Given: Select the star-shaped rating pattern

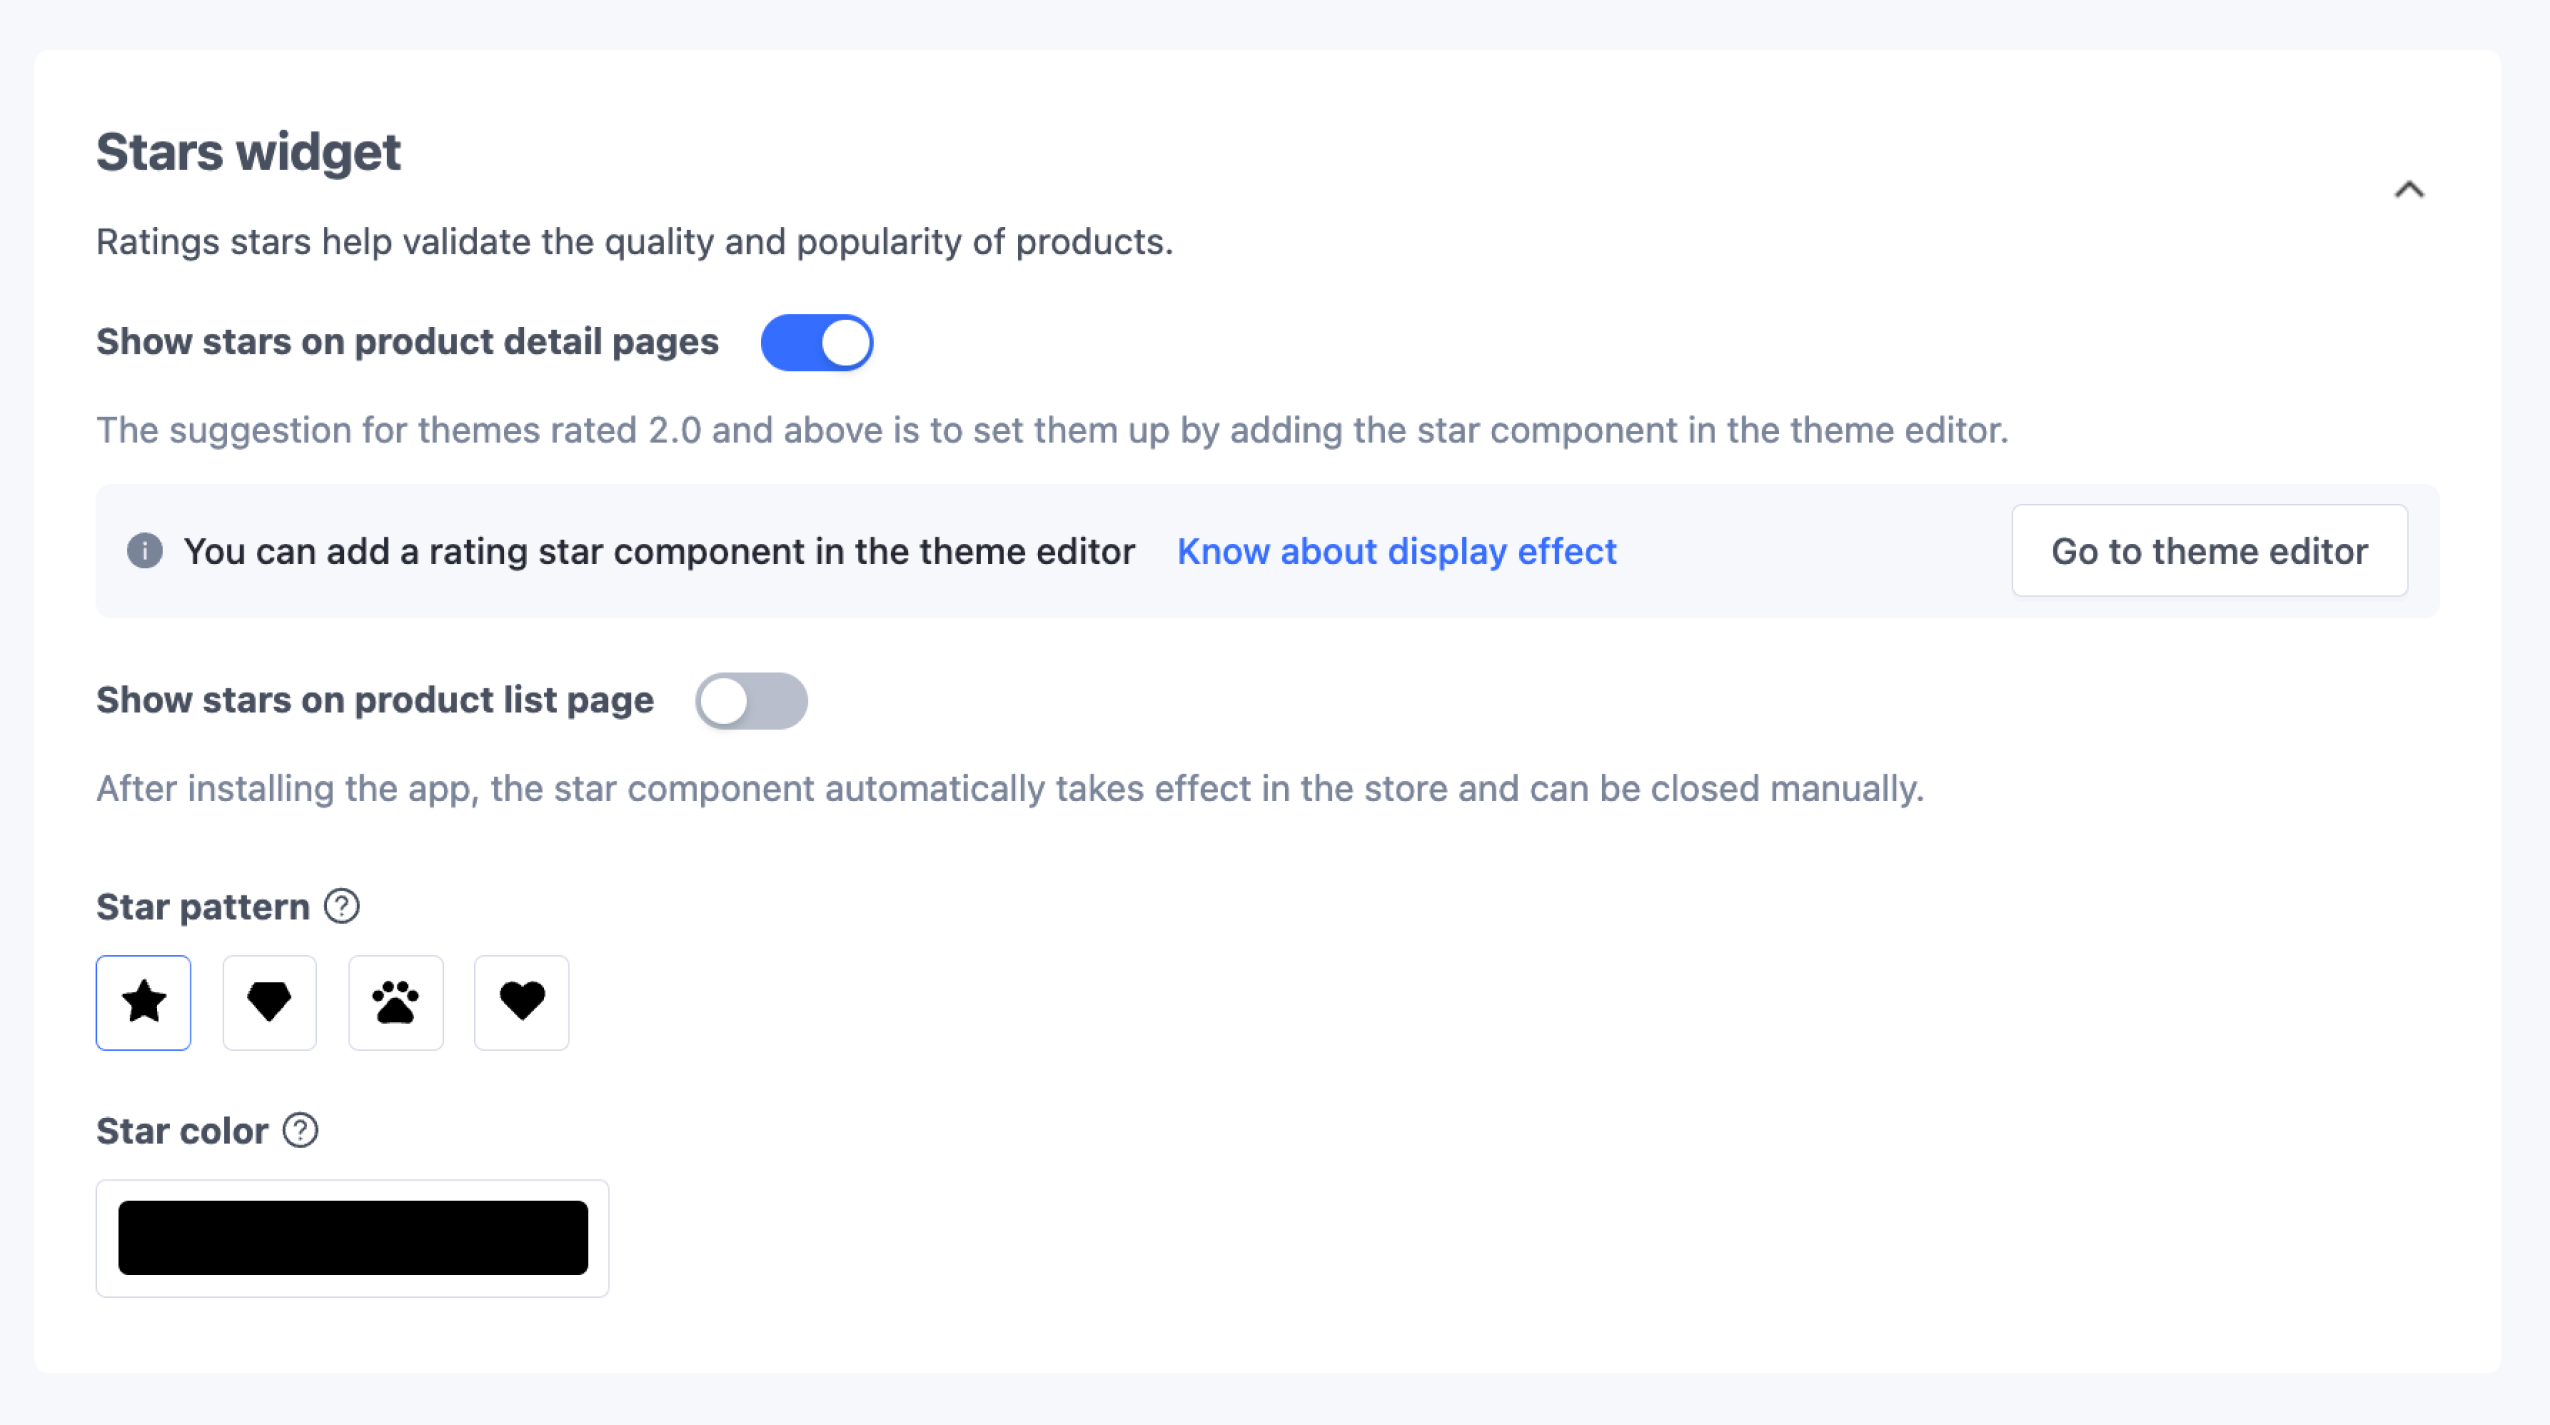Looking at the screenshot, I should [144, 1002].
